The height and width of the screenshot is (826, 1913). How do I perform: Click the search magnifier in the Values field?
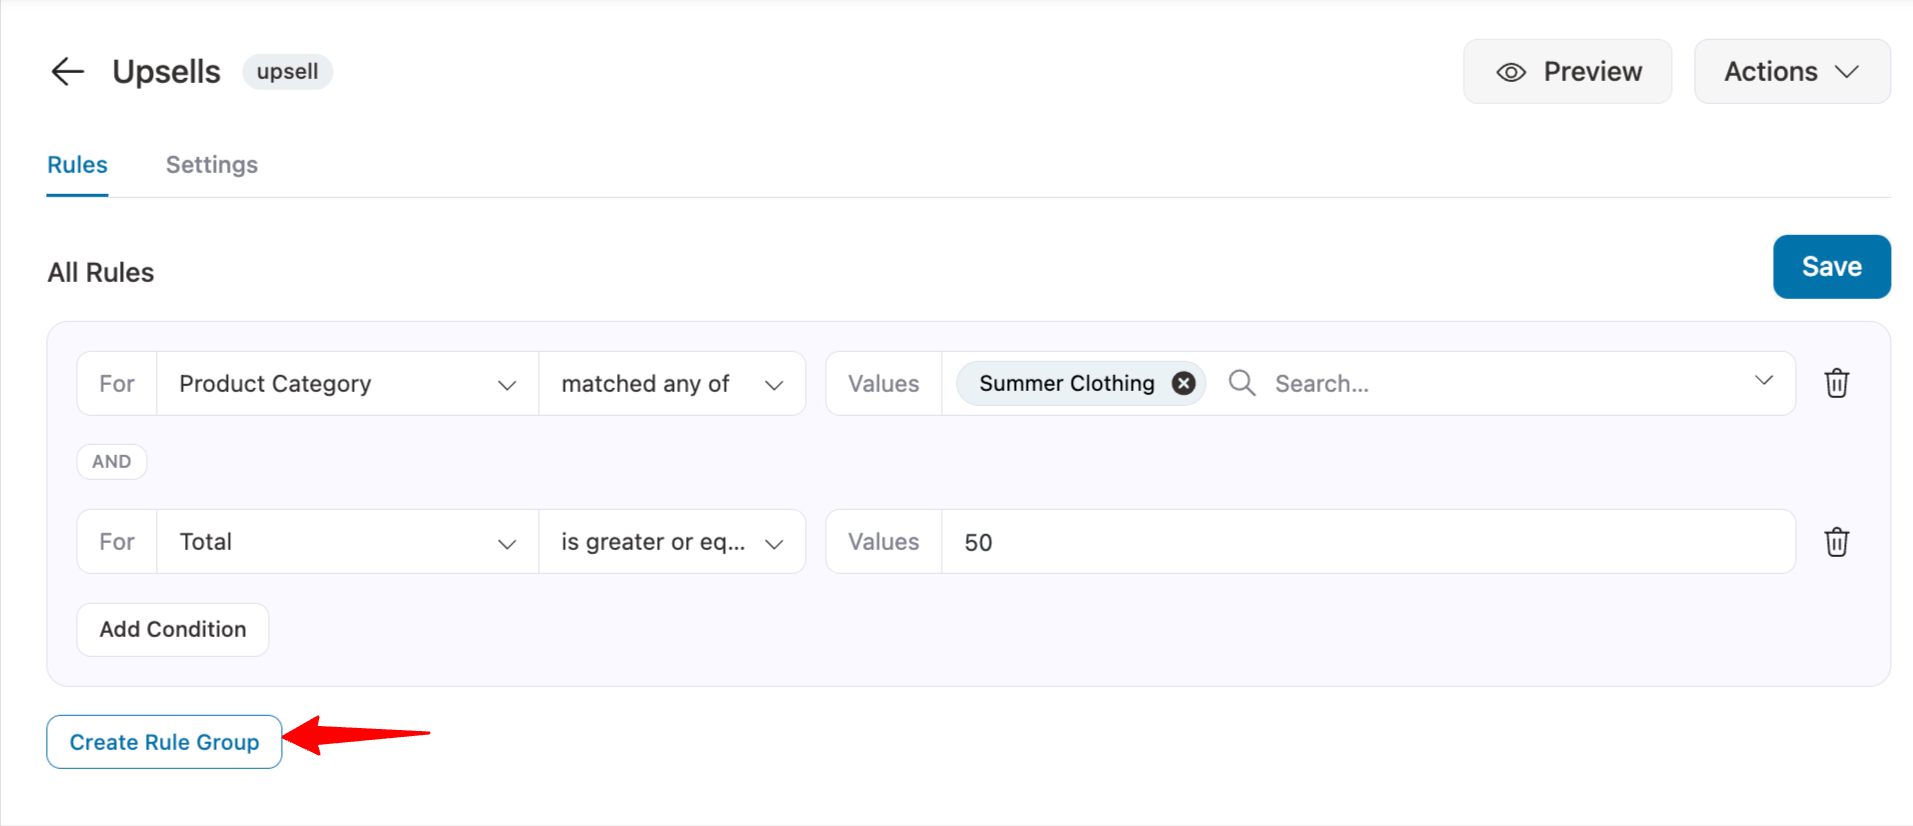coord(1241,383)
